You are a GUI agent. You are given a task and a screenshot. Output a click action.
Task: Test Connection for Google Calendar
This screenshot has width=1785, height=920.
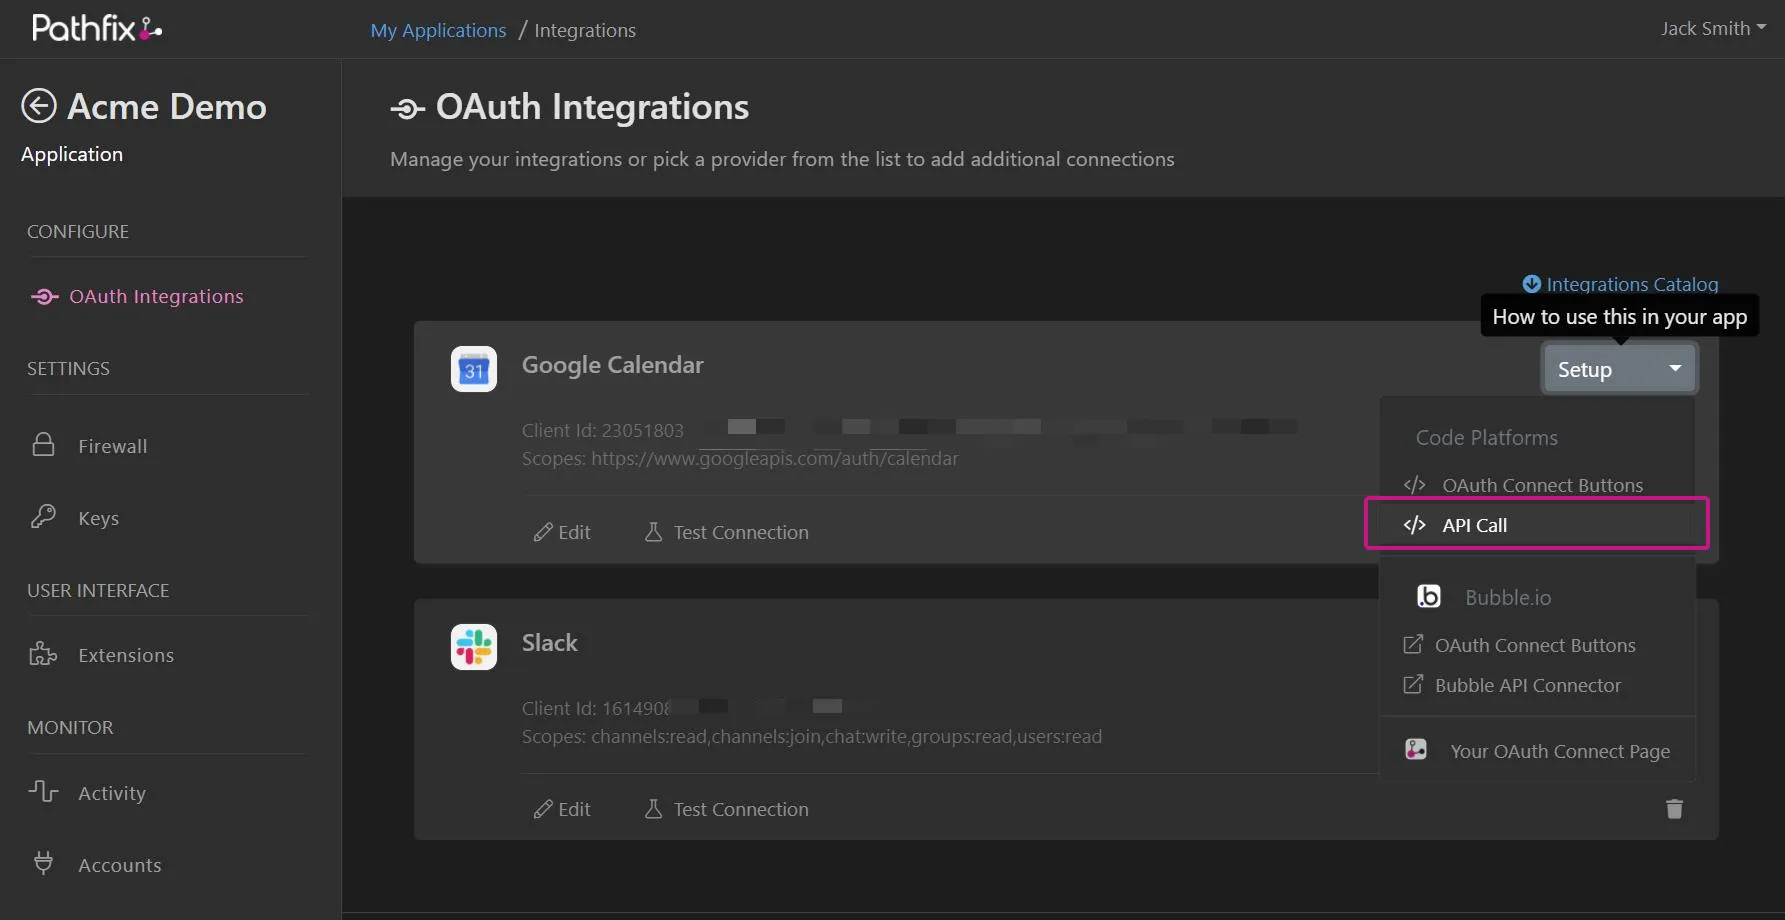tap(727, 532)
